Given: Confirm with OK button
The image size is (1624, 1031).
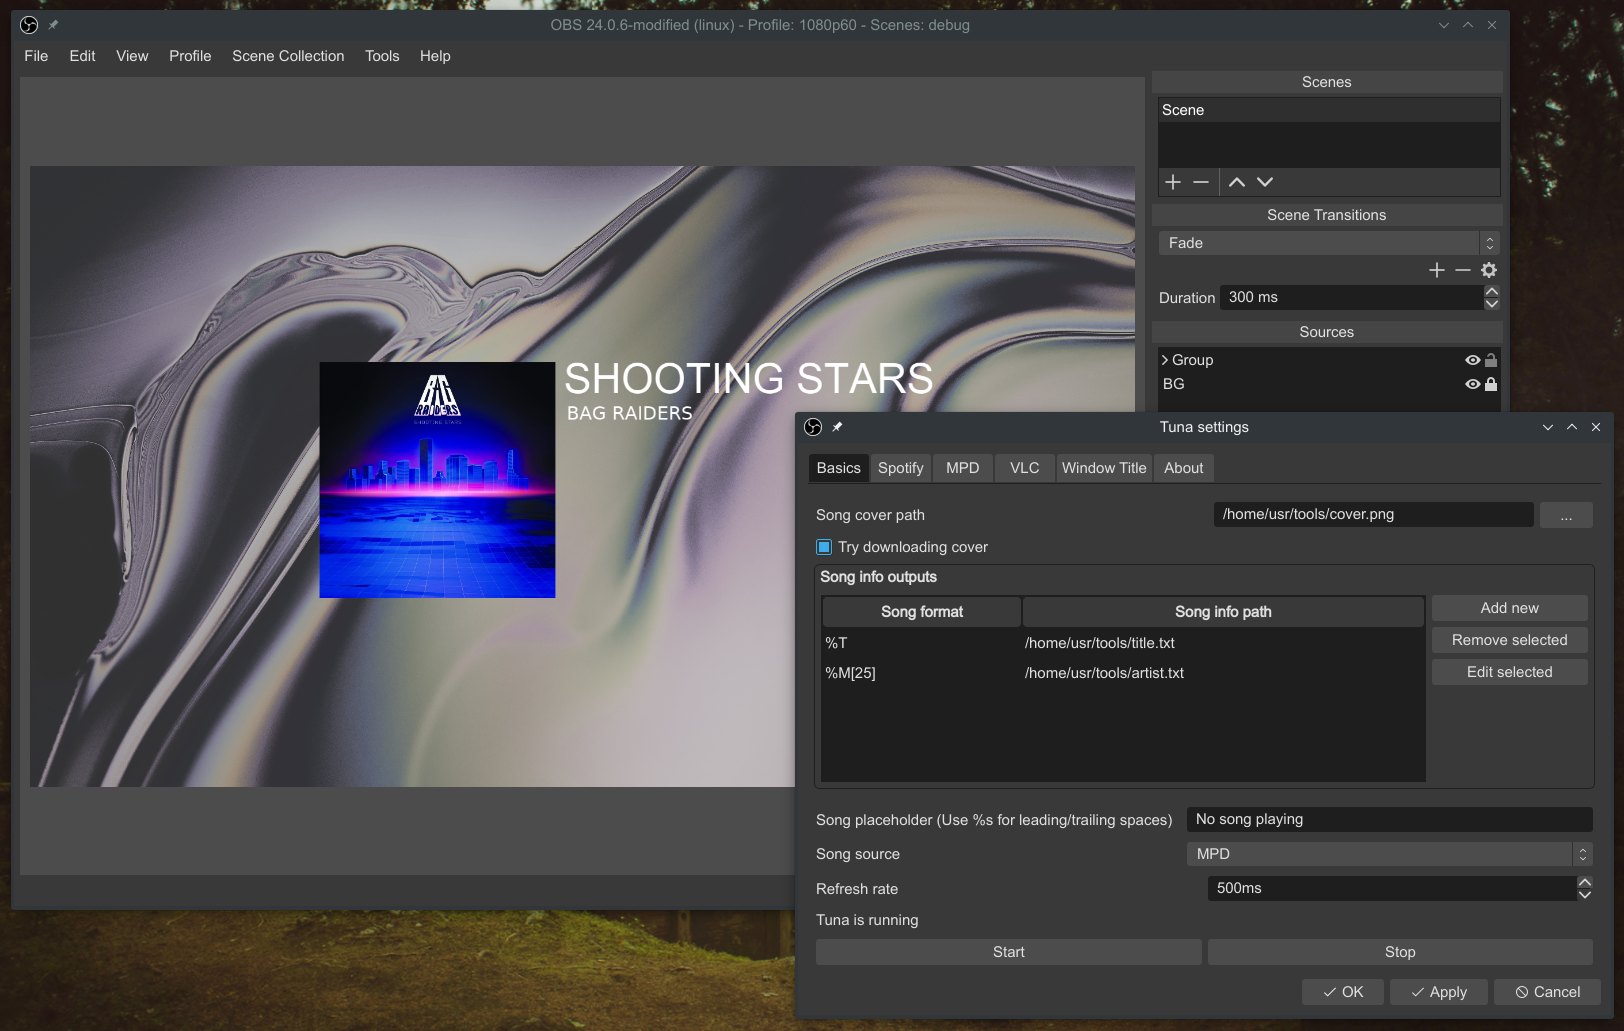Looking at the screenshot, I should click(1343, 992).
